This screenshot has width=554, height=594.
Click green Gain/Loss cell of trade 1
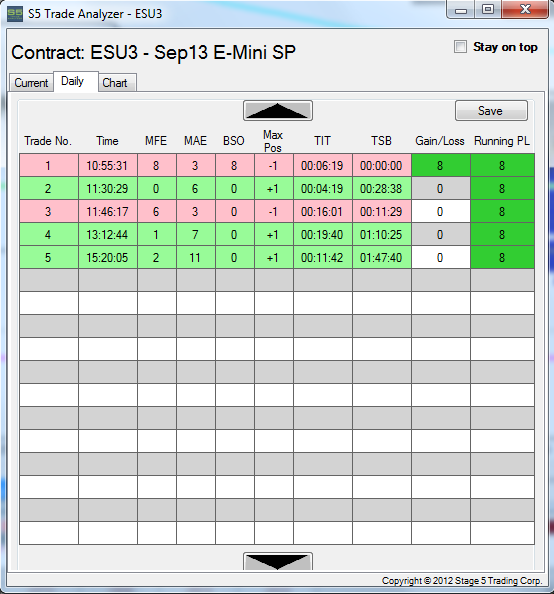441,165
